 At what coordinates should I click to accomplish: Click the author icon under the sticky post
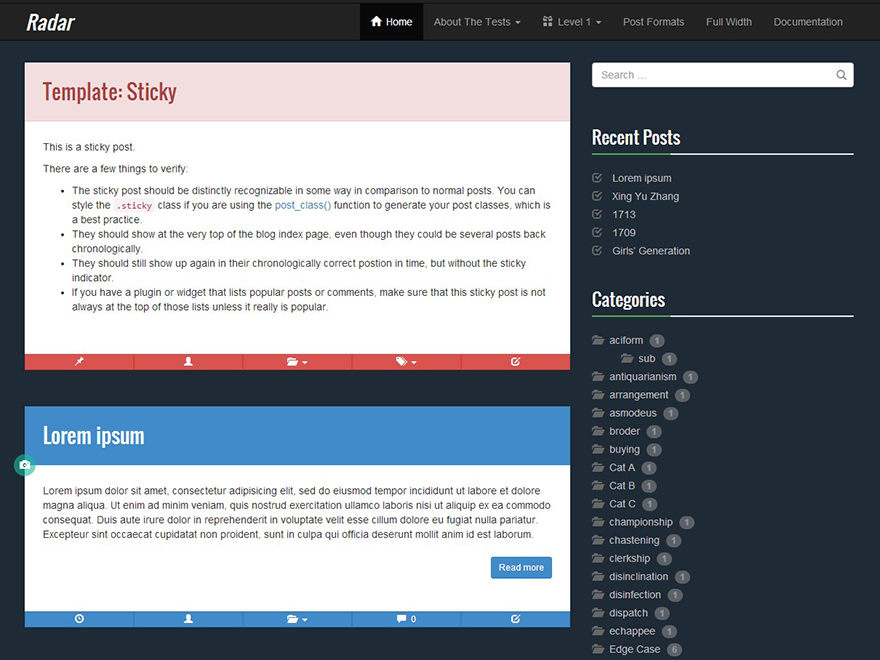[188, 362]
